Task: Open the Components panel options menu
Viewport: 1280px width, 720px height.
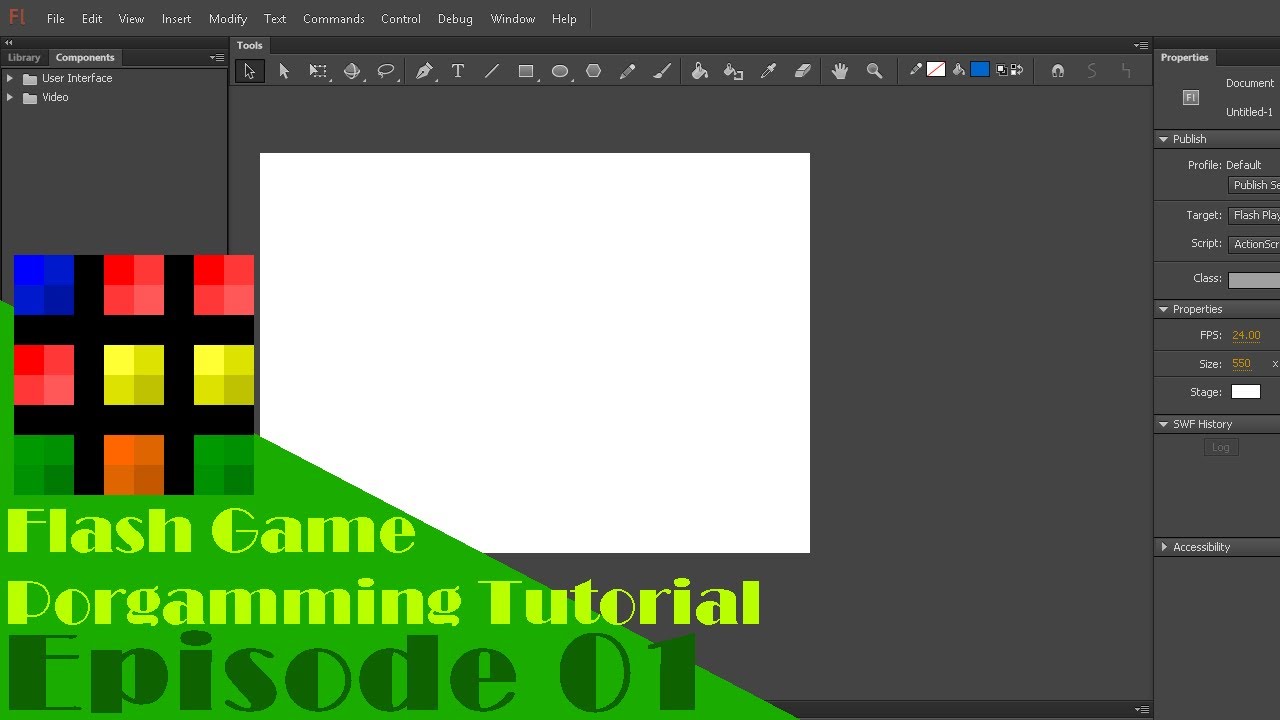Action: [x=216, y=57]
